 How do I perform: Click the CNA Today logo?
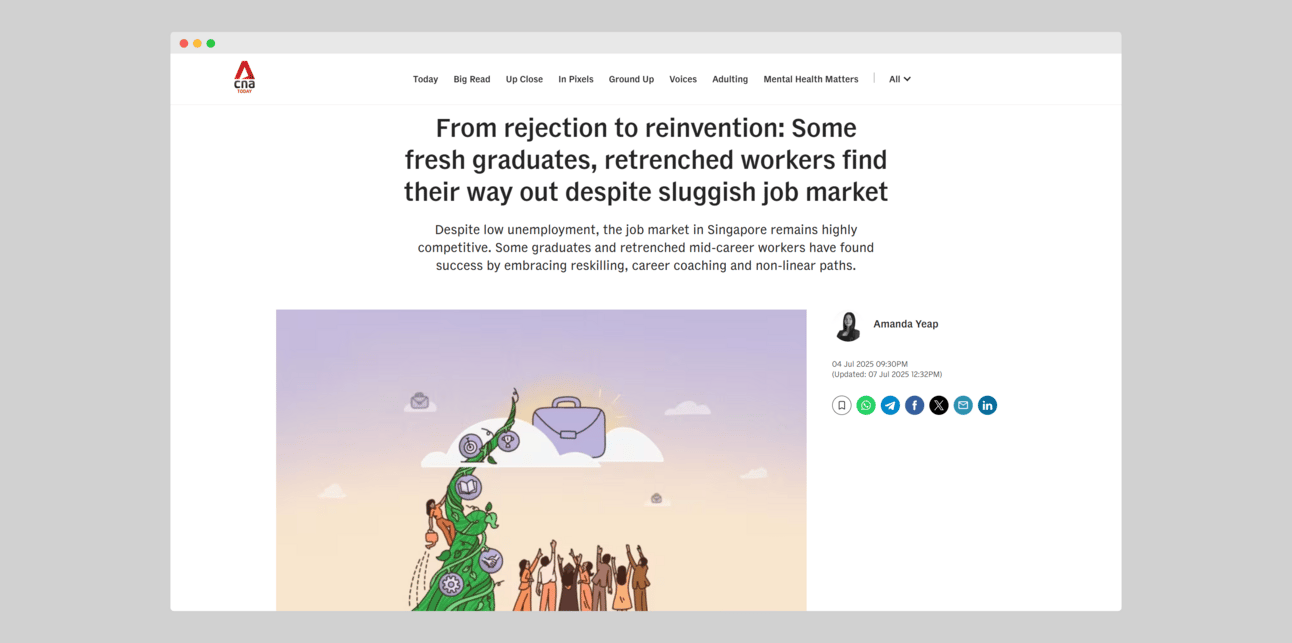pos(245,77)
